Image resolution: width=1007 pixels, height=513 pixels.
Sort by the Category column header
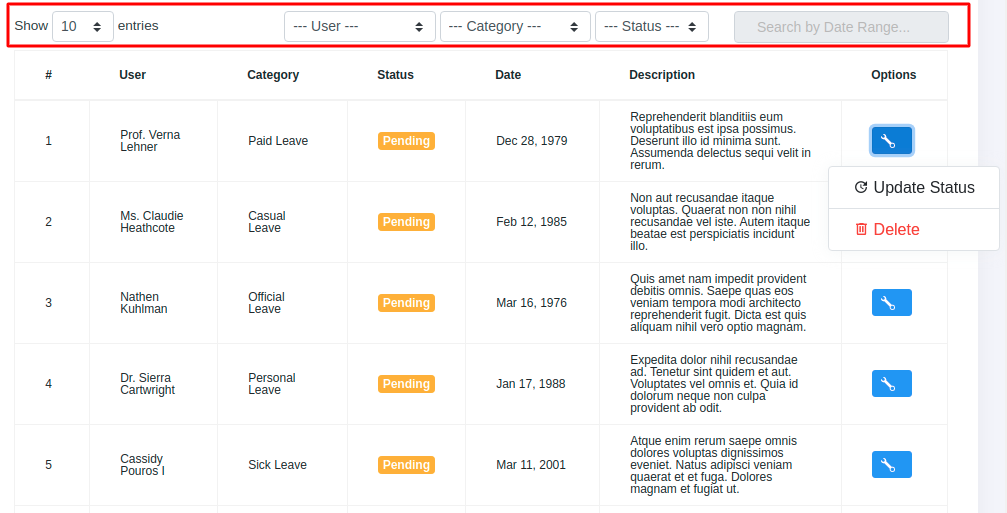click(x=273, y=74)
